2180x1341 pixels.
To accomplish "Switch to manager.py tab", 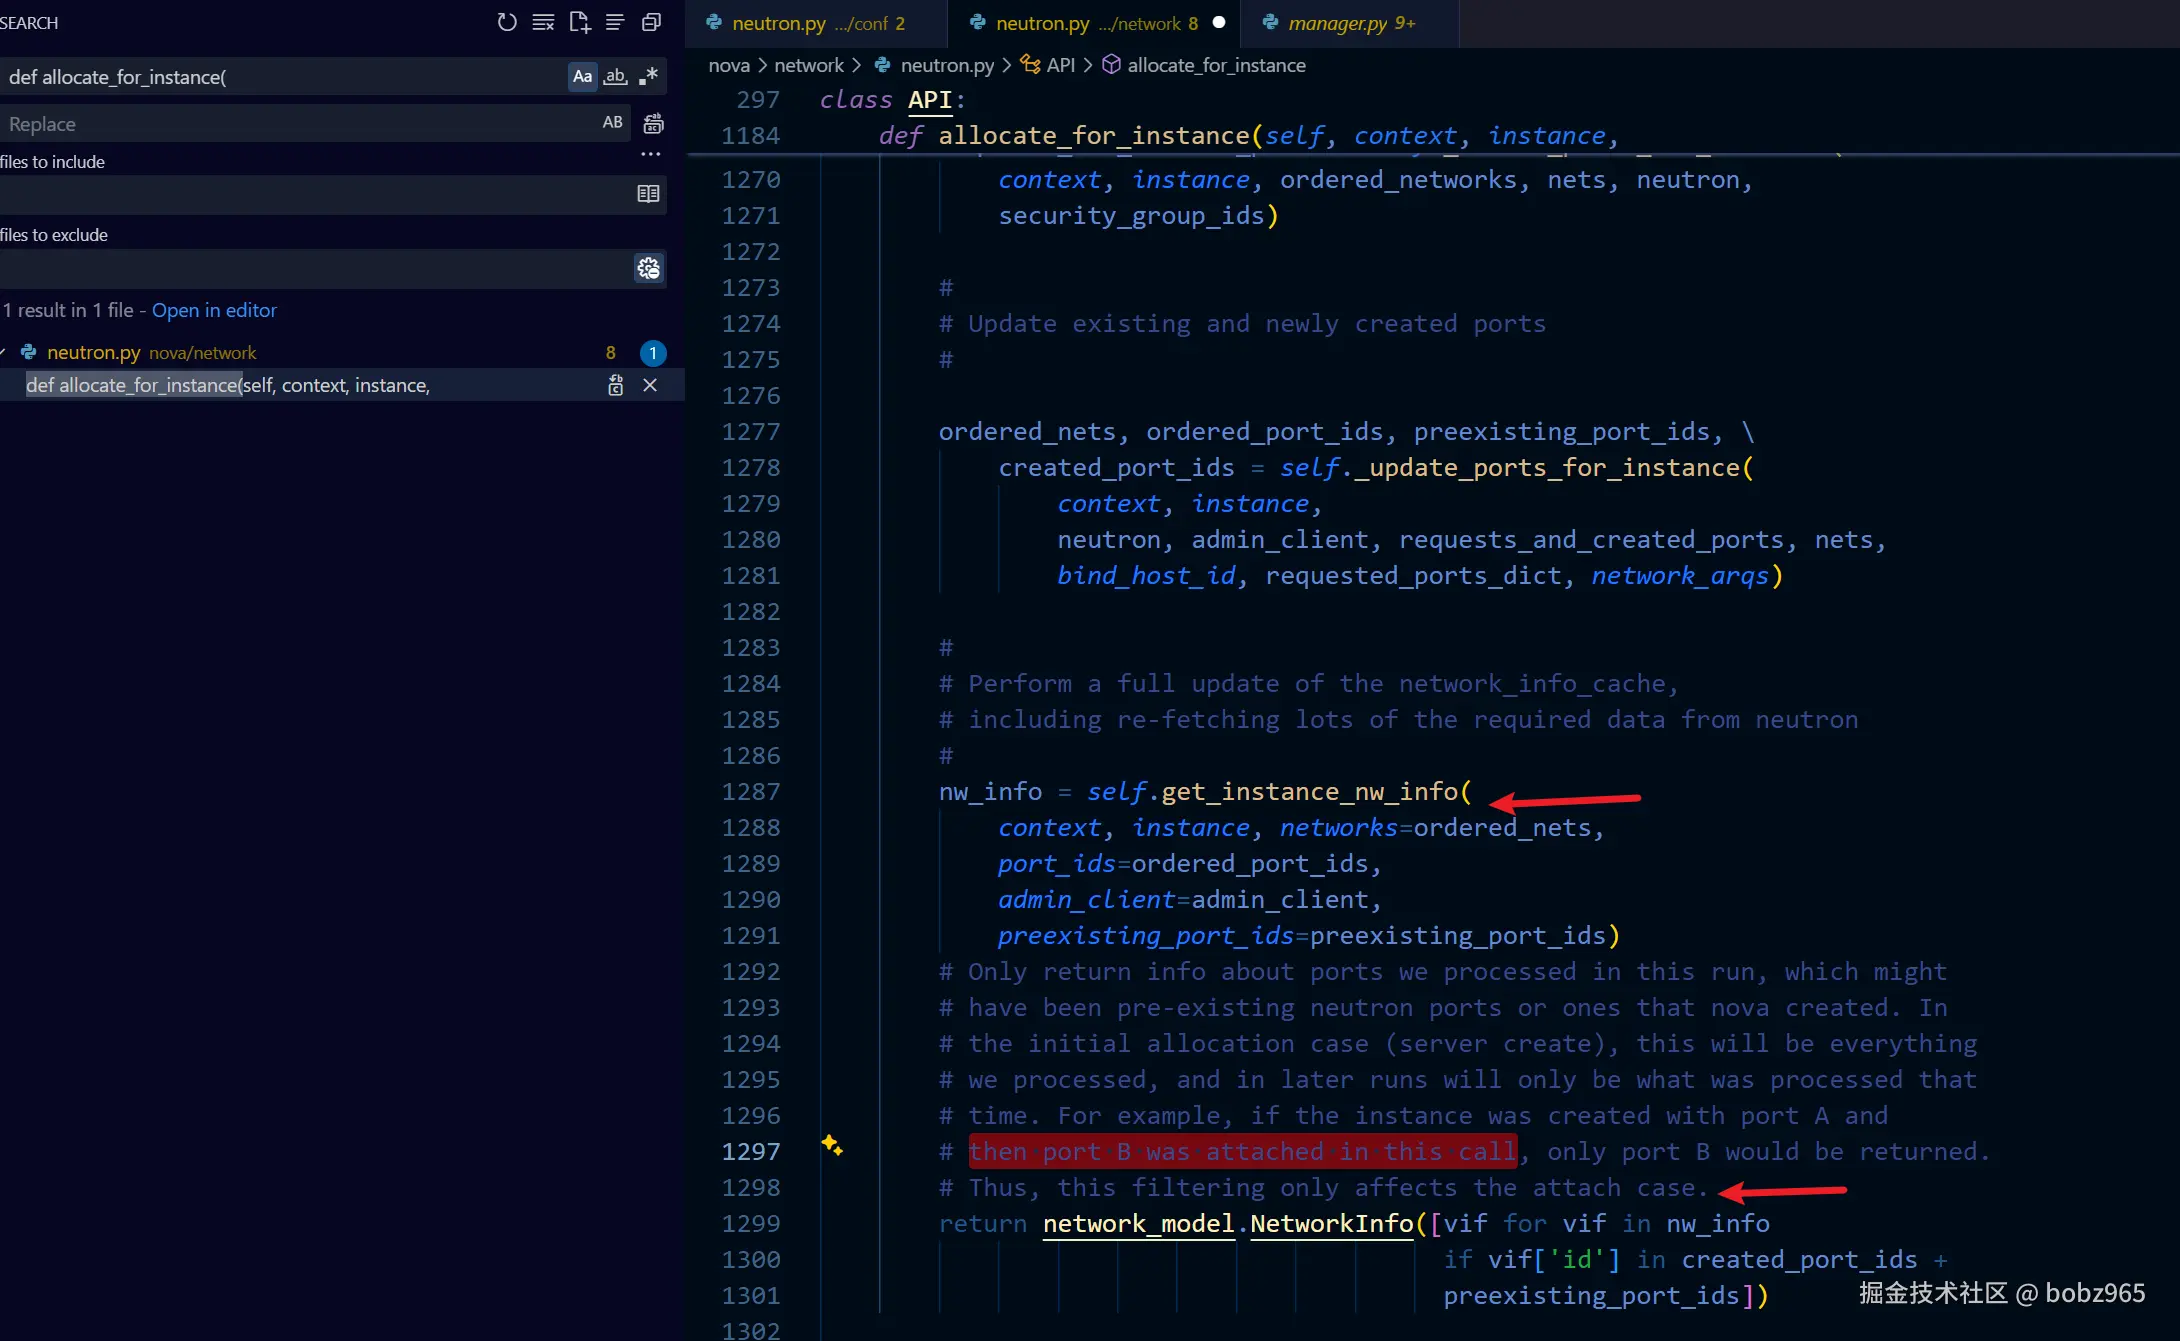I will click(x=1350, y=23).
